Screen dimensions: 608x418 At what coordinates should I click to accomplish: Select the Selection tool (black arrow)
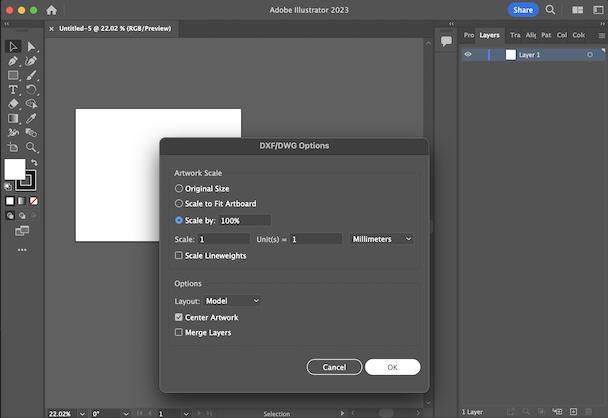click(x=13, y=47)
